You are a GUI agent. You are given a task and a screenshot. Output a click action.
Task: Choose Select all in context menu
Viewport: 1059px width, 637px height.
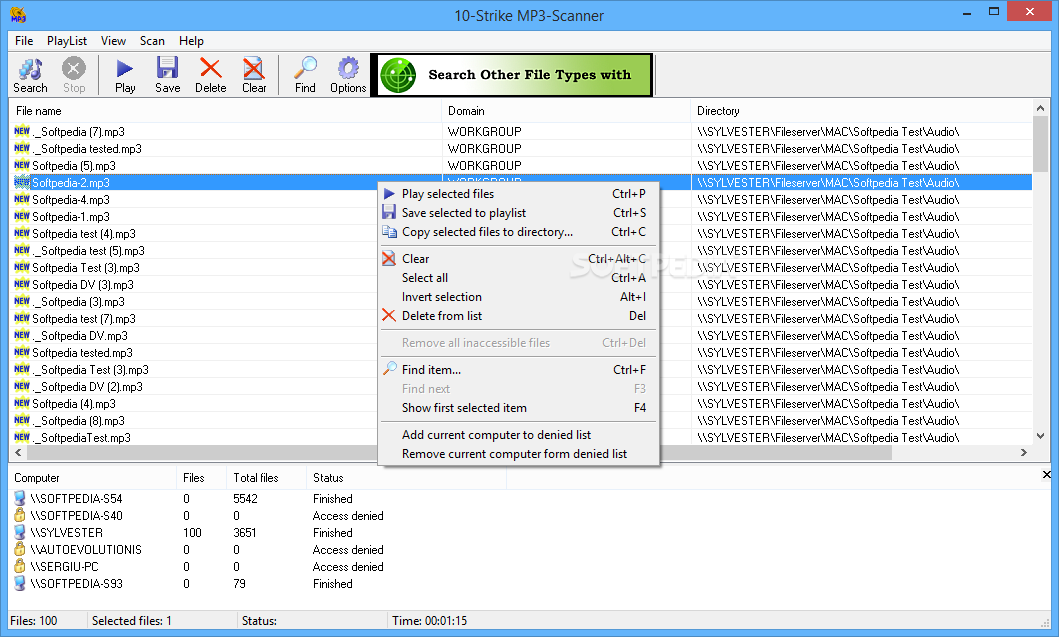(x=518, y=278)
